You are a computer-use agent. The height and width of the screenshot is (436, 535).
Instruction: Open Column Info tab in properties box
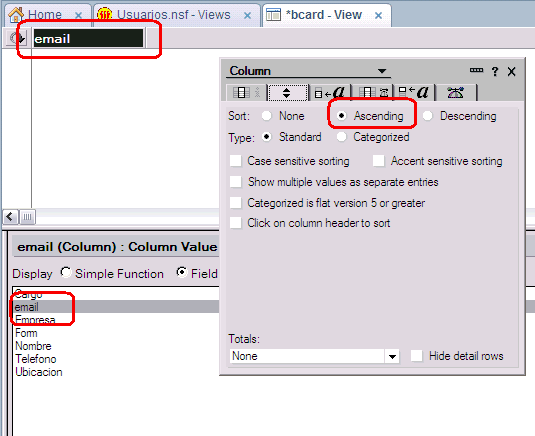[x=246, y=92]
